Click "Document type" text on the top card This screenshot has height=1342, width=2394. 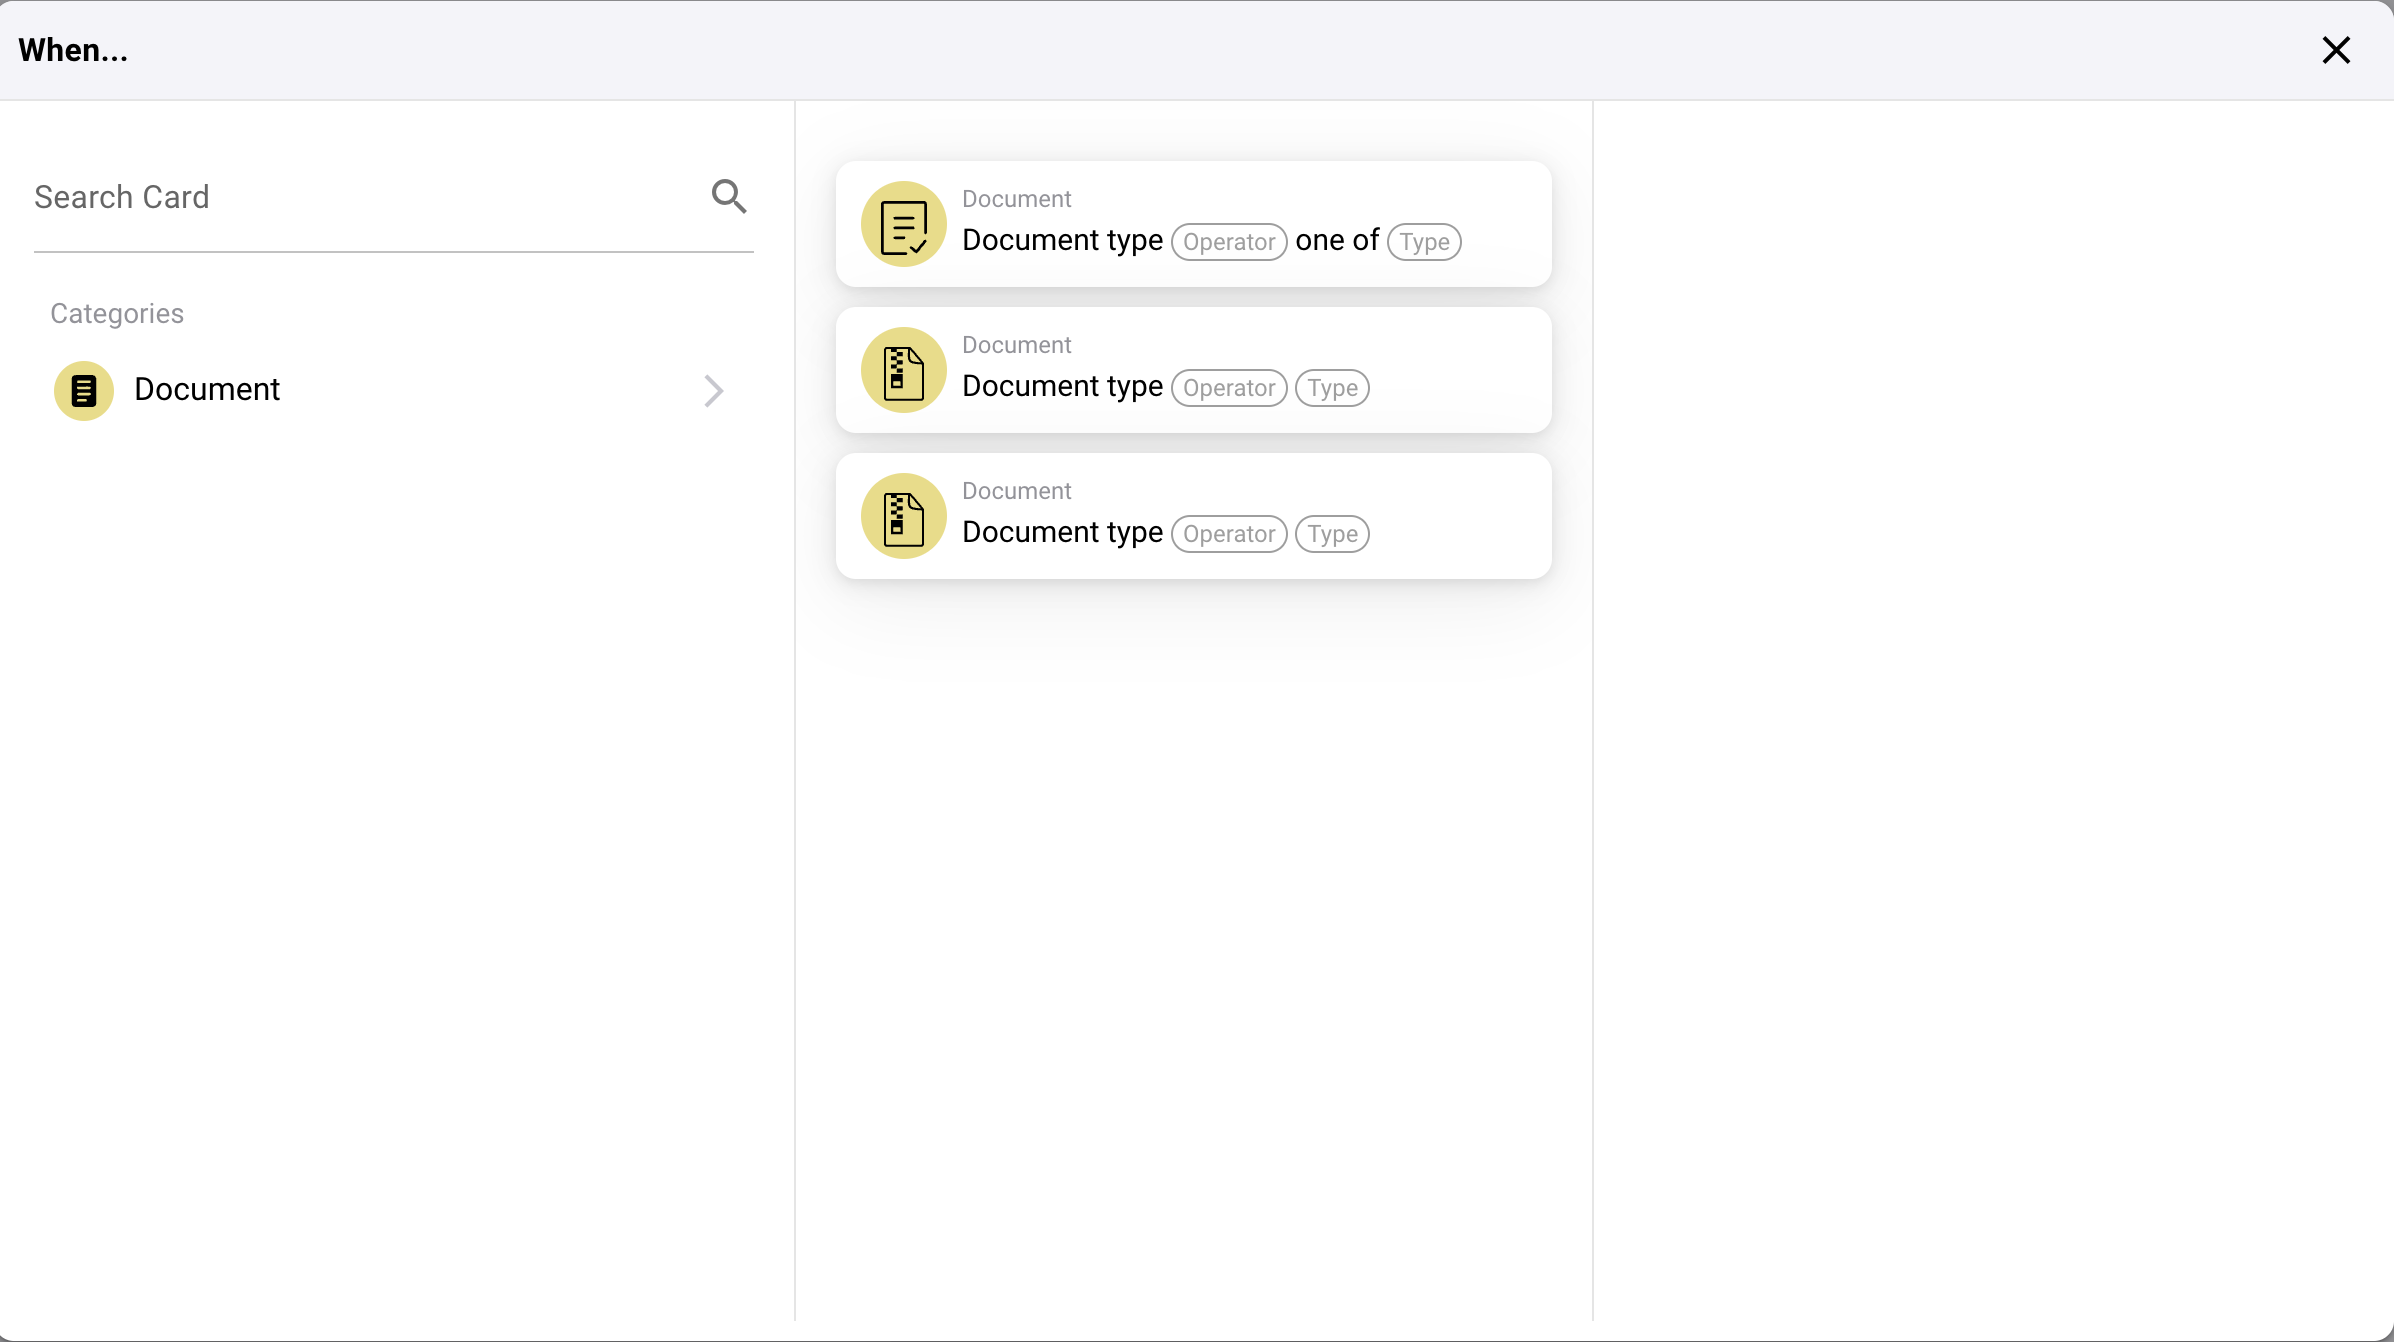(1062, 240)
